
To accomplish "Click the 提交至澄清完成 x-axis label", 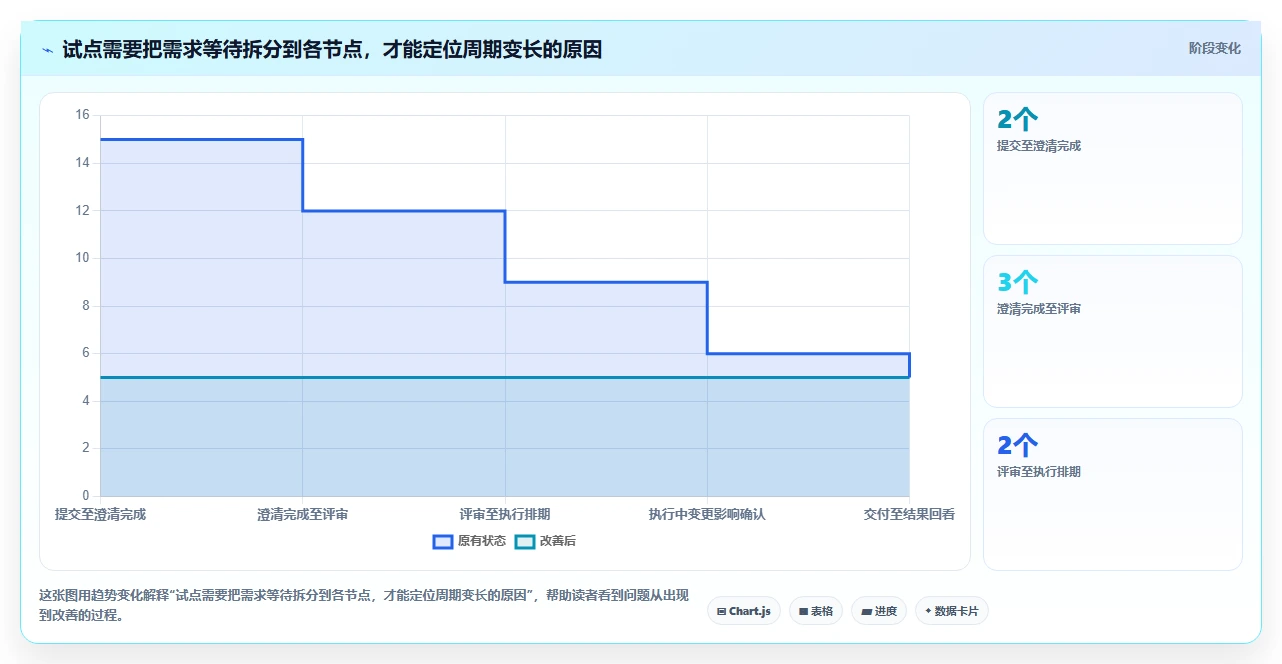I will click(x=100, y=514).
